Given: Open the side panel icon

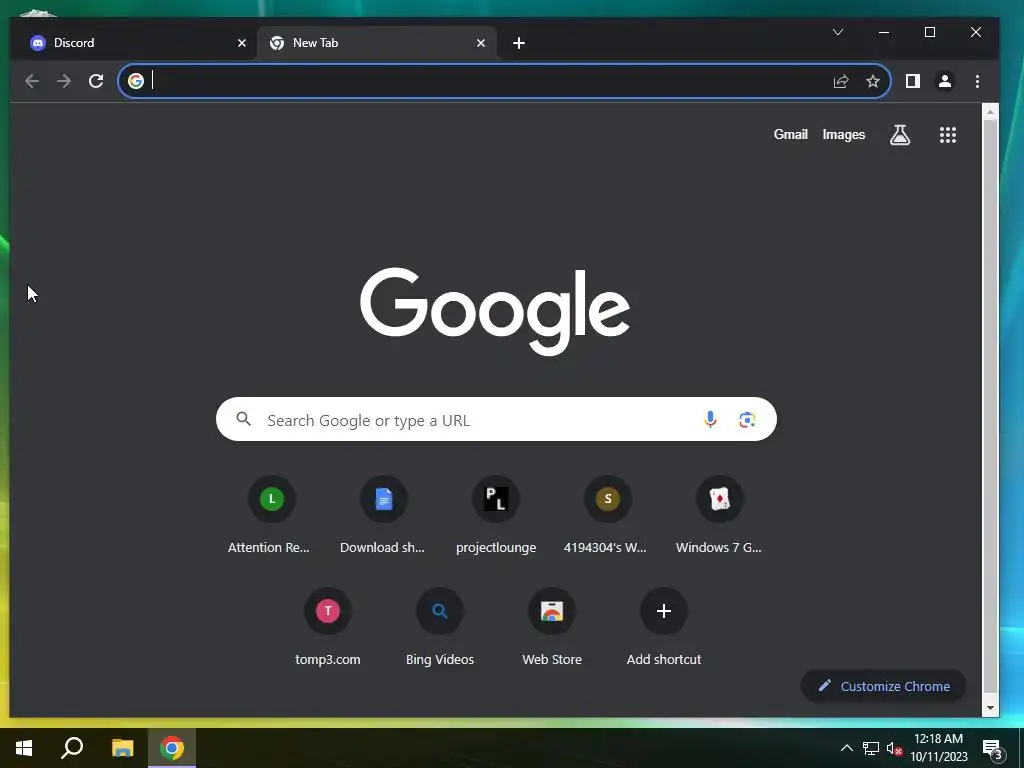Looking at the screenshot, I should (912, 81).
